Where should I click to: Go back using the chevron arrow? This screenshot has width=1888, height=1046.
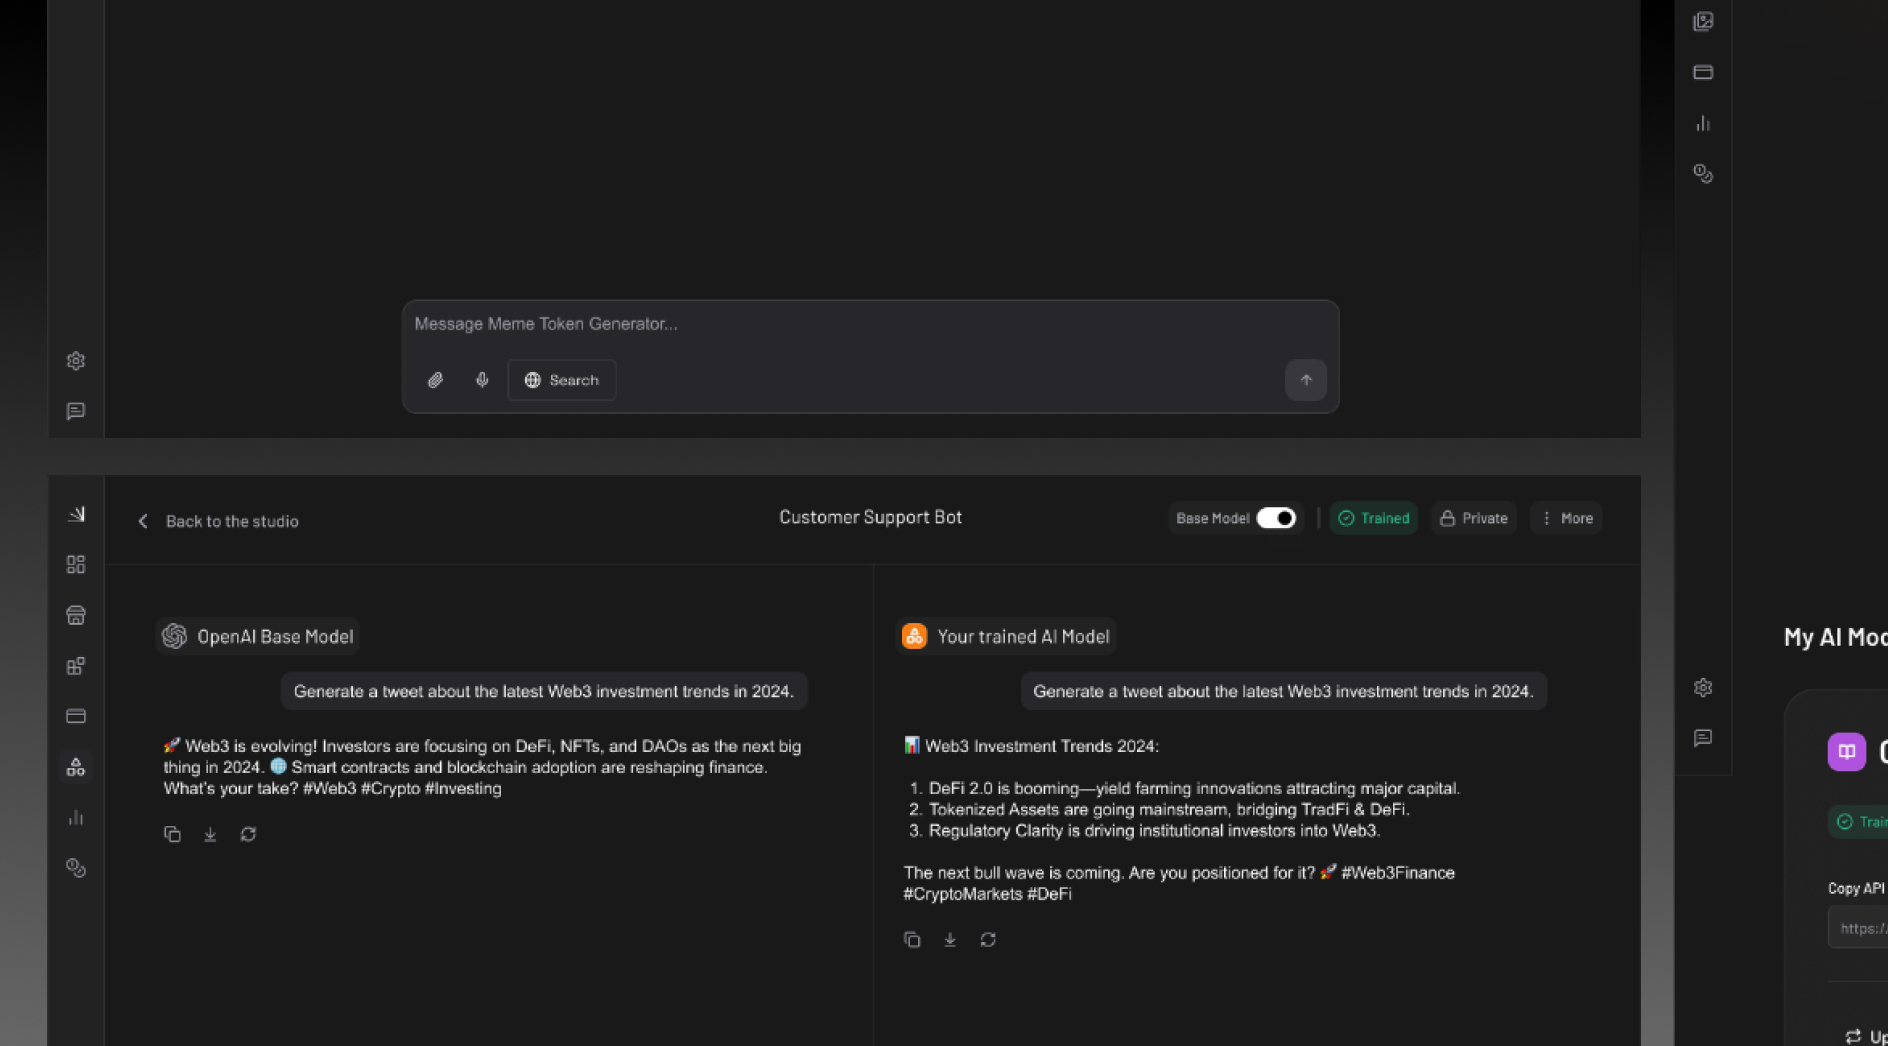[x=143, y=521]
